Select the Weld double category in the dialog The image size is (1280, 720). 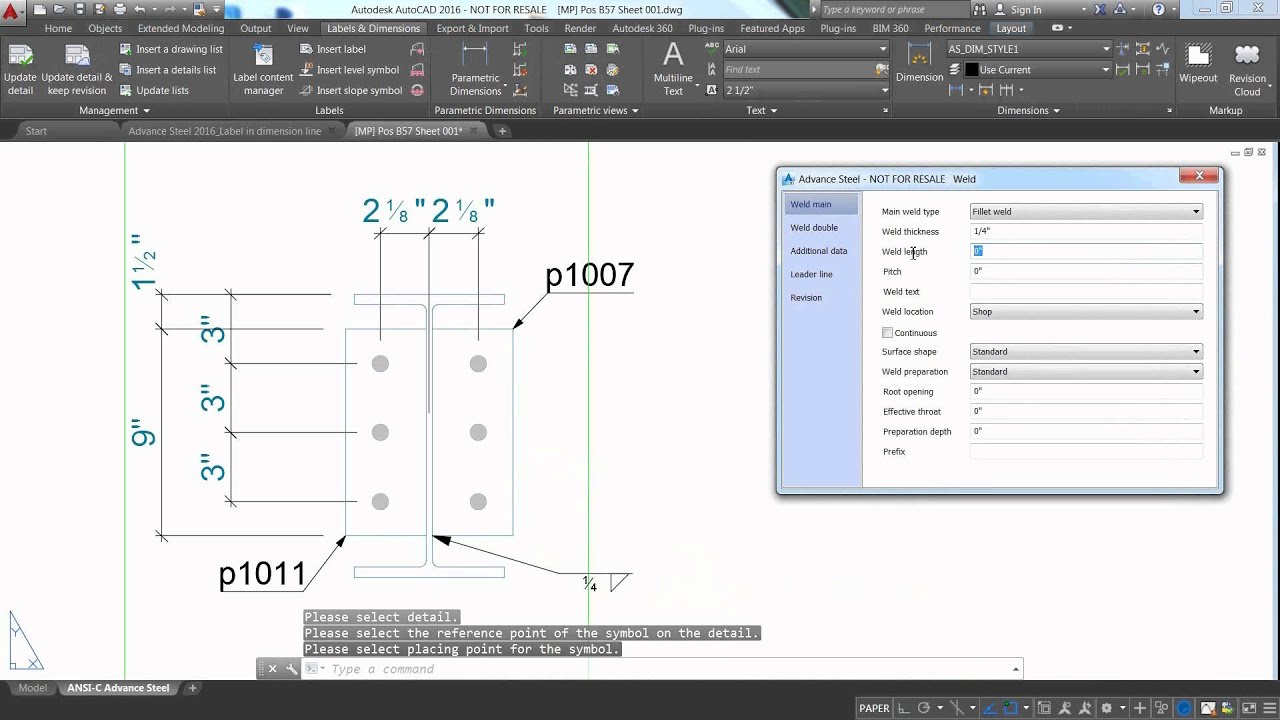point(813,227)
